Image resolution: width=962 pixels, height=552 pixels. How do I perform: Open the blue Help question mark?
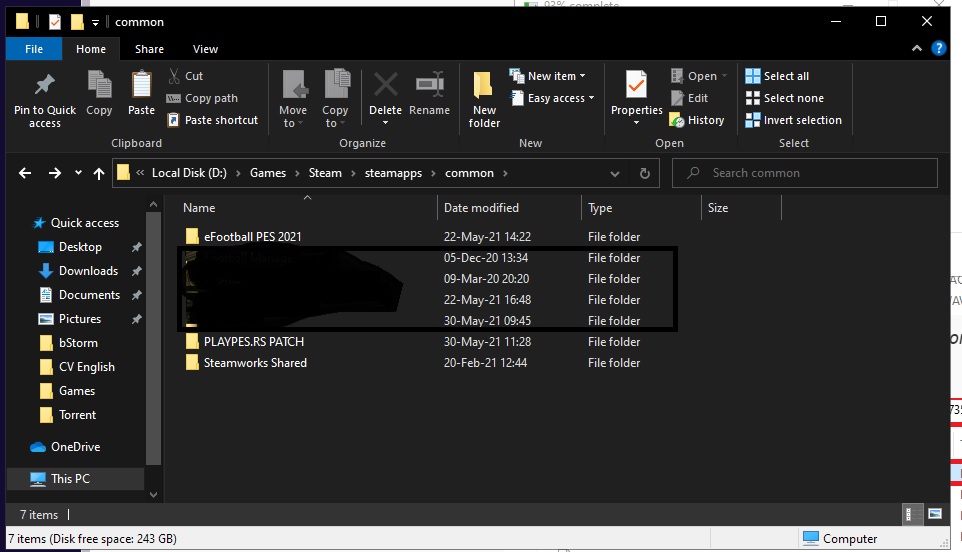click(939, 48)
